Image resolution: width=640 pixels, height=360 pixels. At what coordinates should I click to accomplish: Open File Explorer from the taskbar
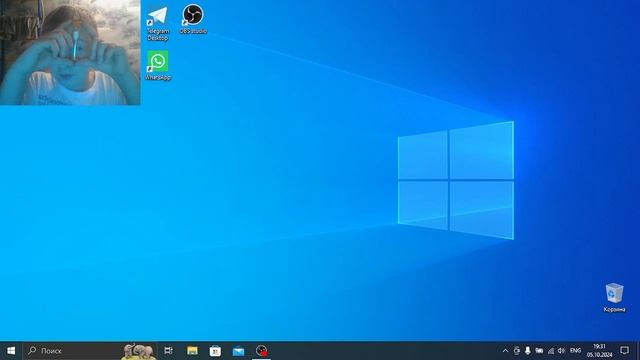pos(192,351)
